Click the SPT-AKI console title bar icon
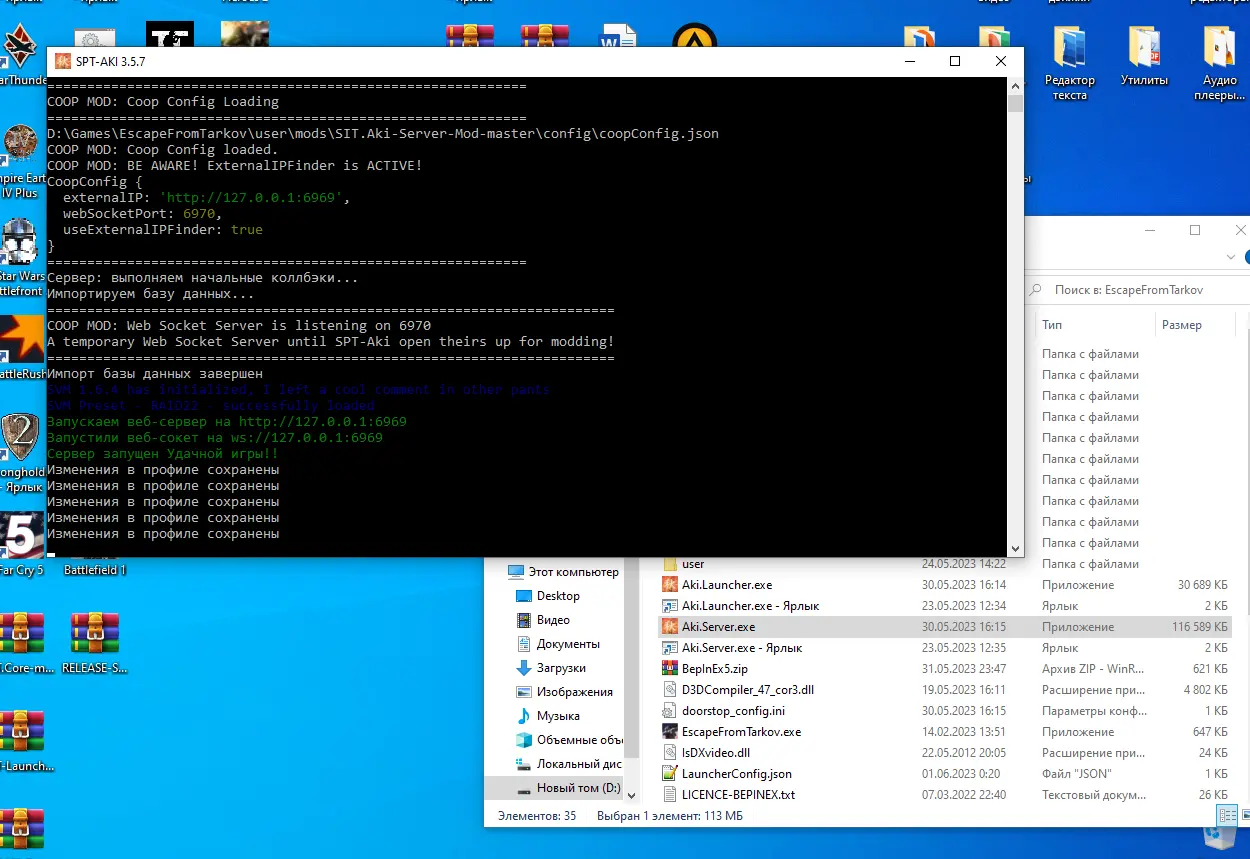This screenshot has width=1250, height=859. tap(62, 61)
